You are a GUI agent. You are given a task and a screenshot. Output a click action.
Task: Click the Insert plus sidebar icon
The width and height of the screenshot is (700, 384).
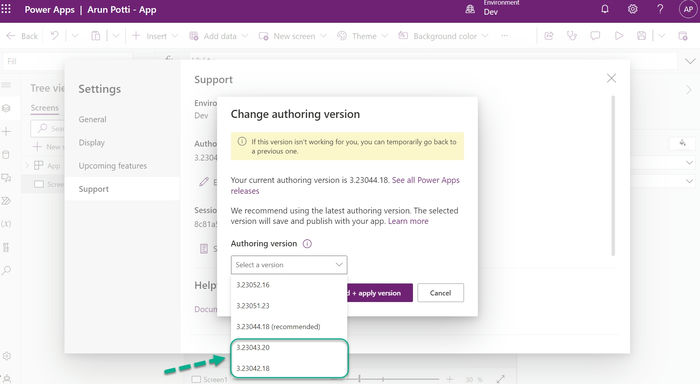[6, 131]
